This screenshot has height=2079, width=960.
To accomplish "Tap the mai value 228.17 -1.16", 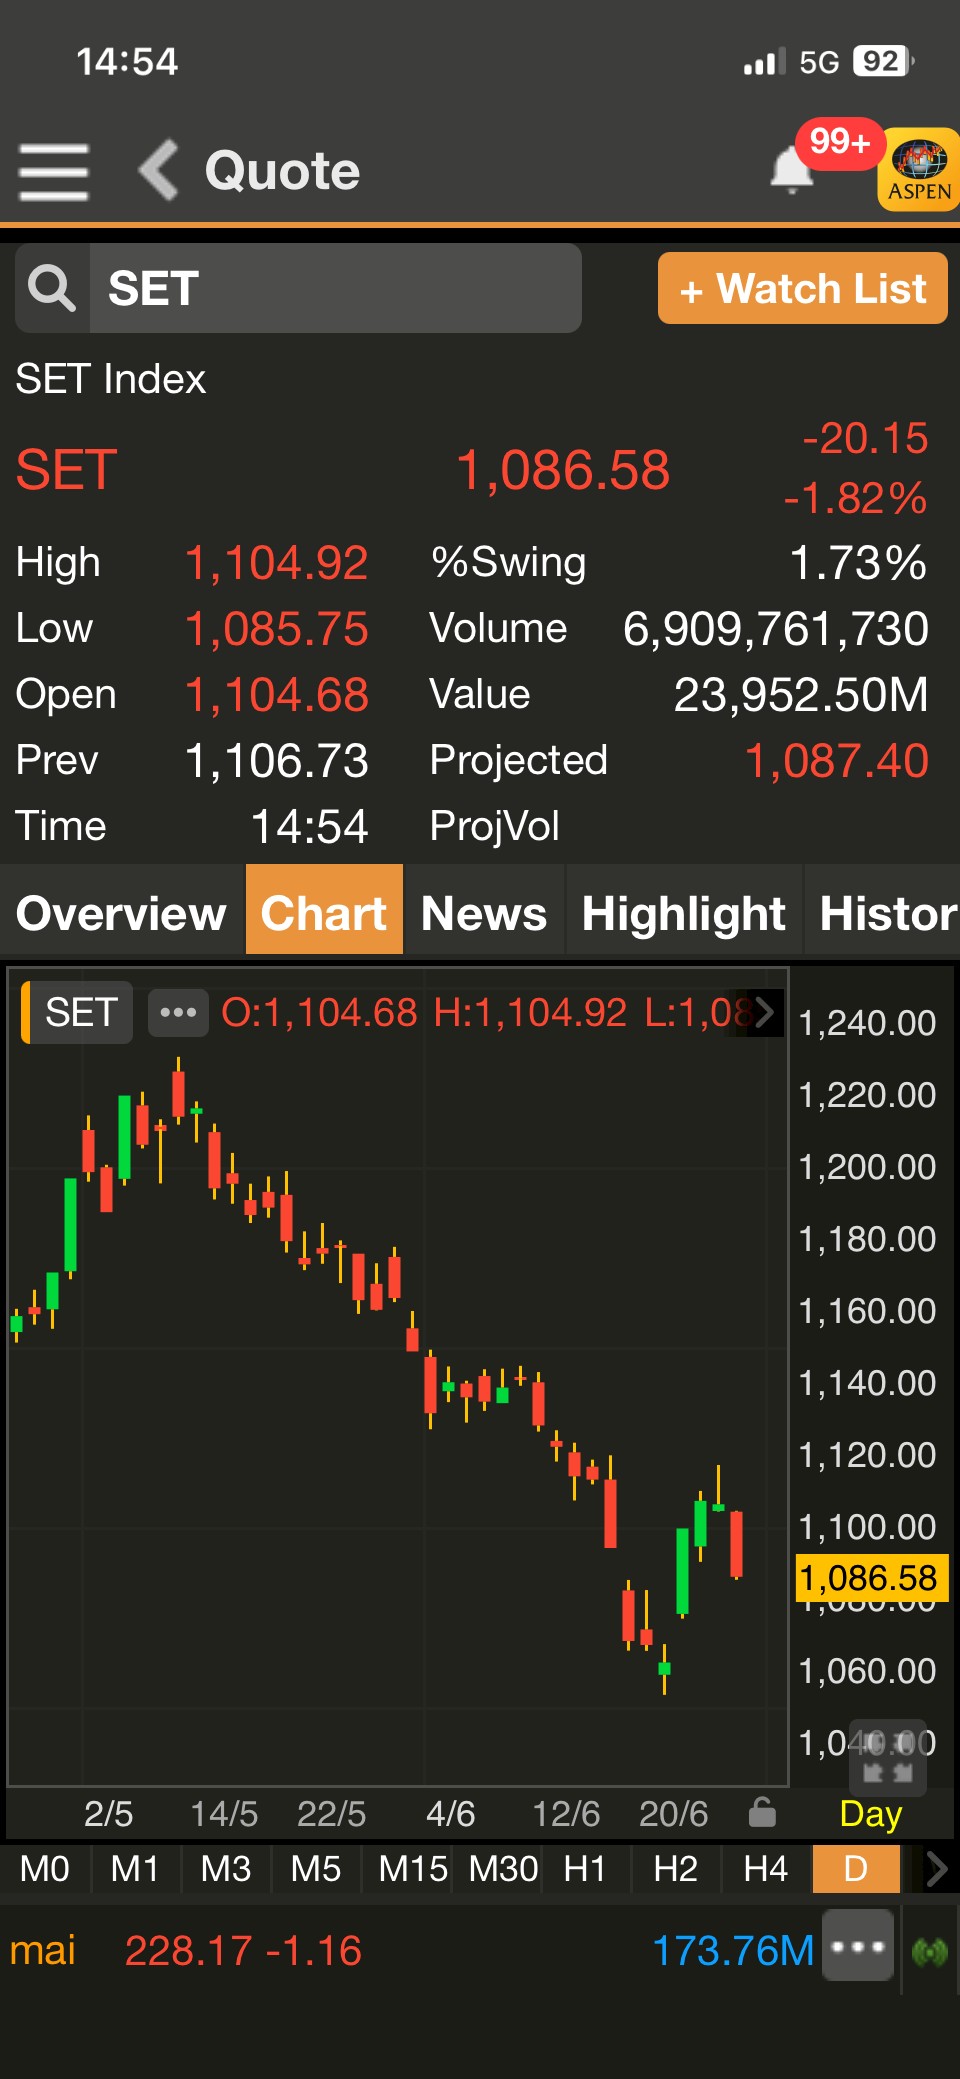I will point(243,1950).
